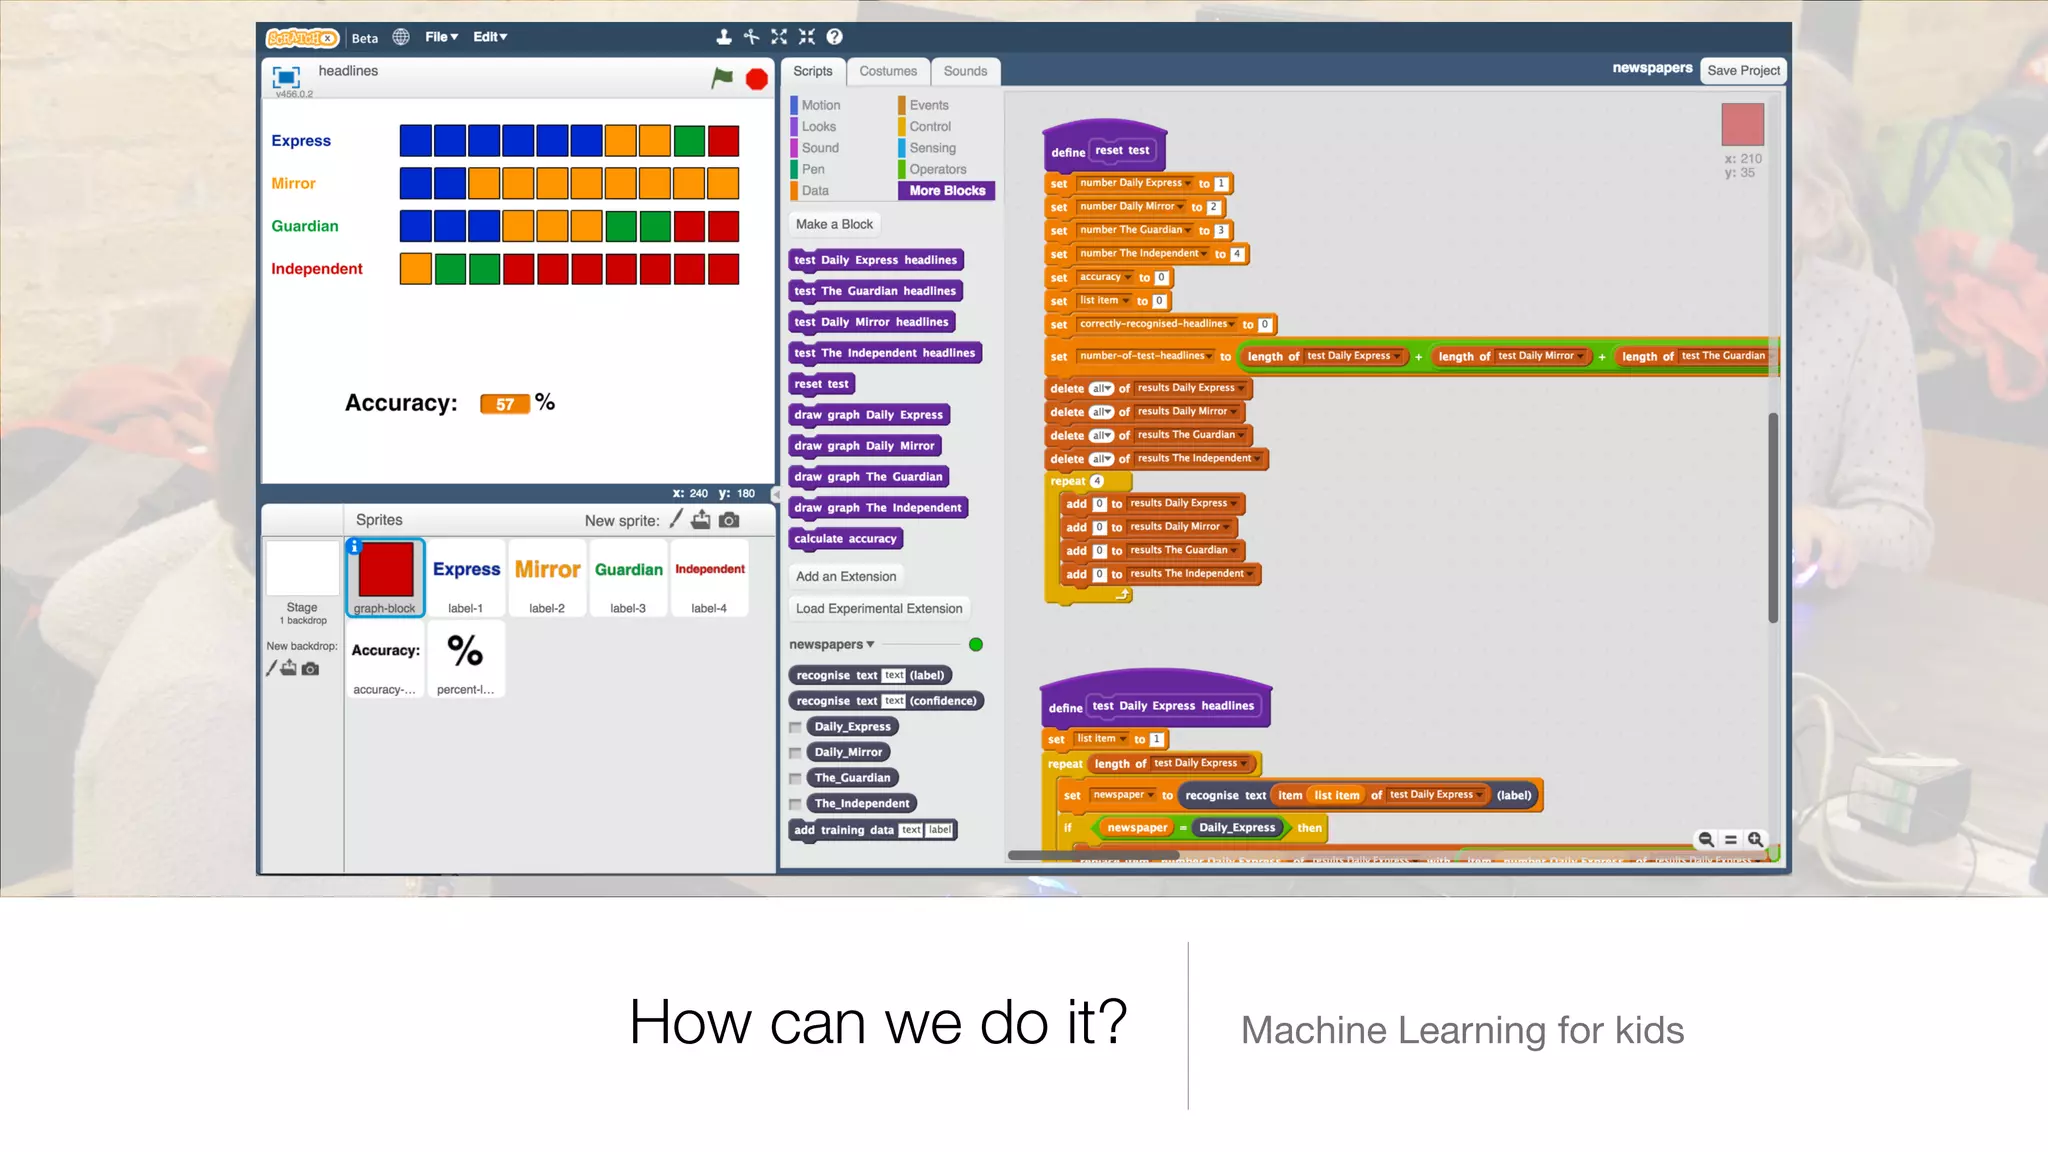Switch to the Scripts tab

click(x=813, y=71)
